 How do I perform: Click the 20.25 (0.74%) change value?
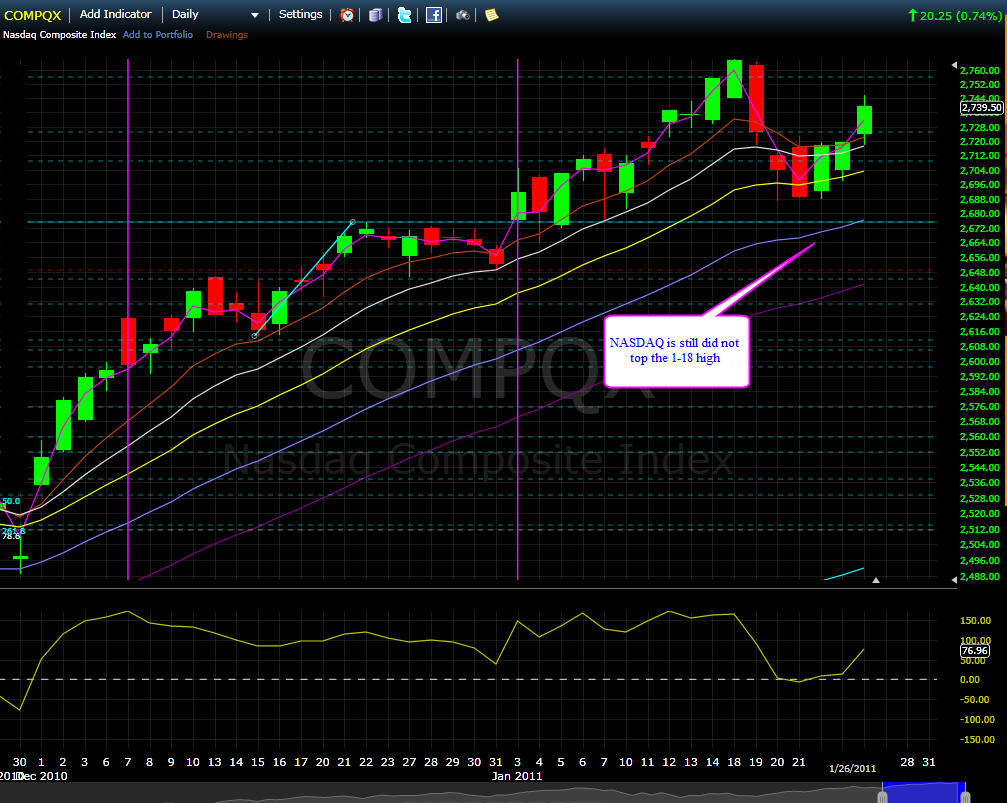pyautogui.click(x=960, y=15)
